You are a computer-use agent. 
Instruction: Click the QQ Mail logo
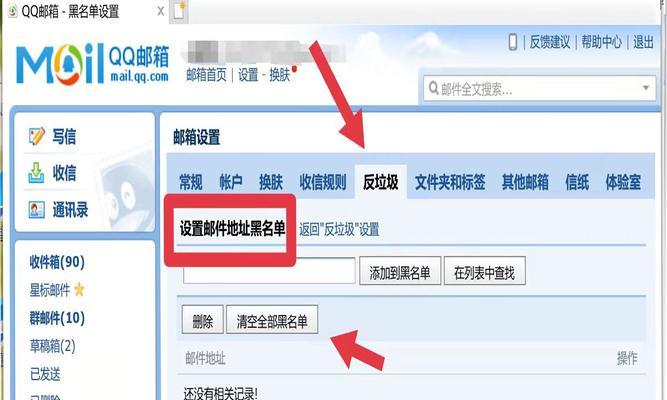tap(92, 63)
